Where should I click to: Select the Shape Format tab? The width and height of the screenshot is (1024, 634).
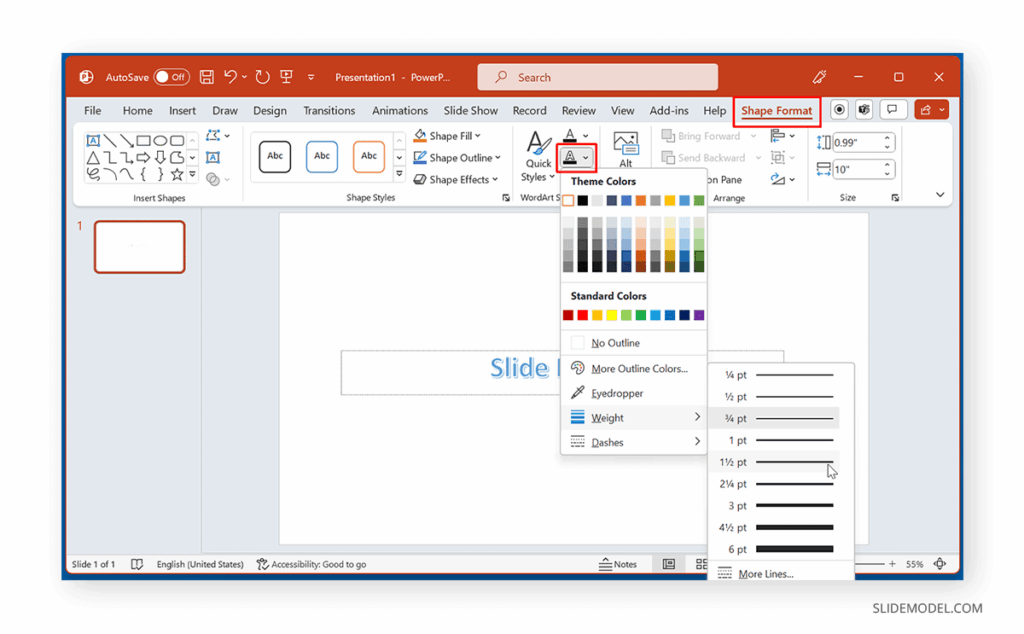pyautogui.click(x=776, y=111)
